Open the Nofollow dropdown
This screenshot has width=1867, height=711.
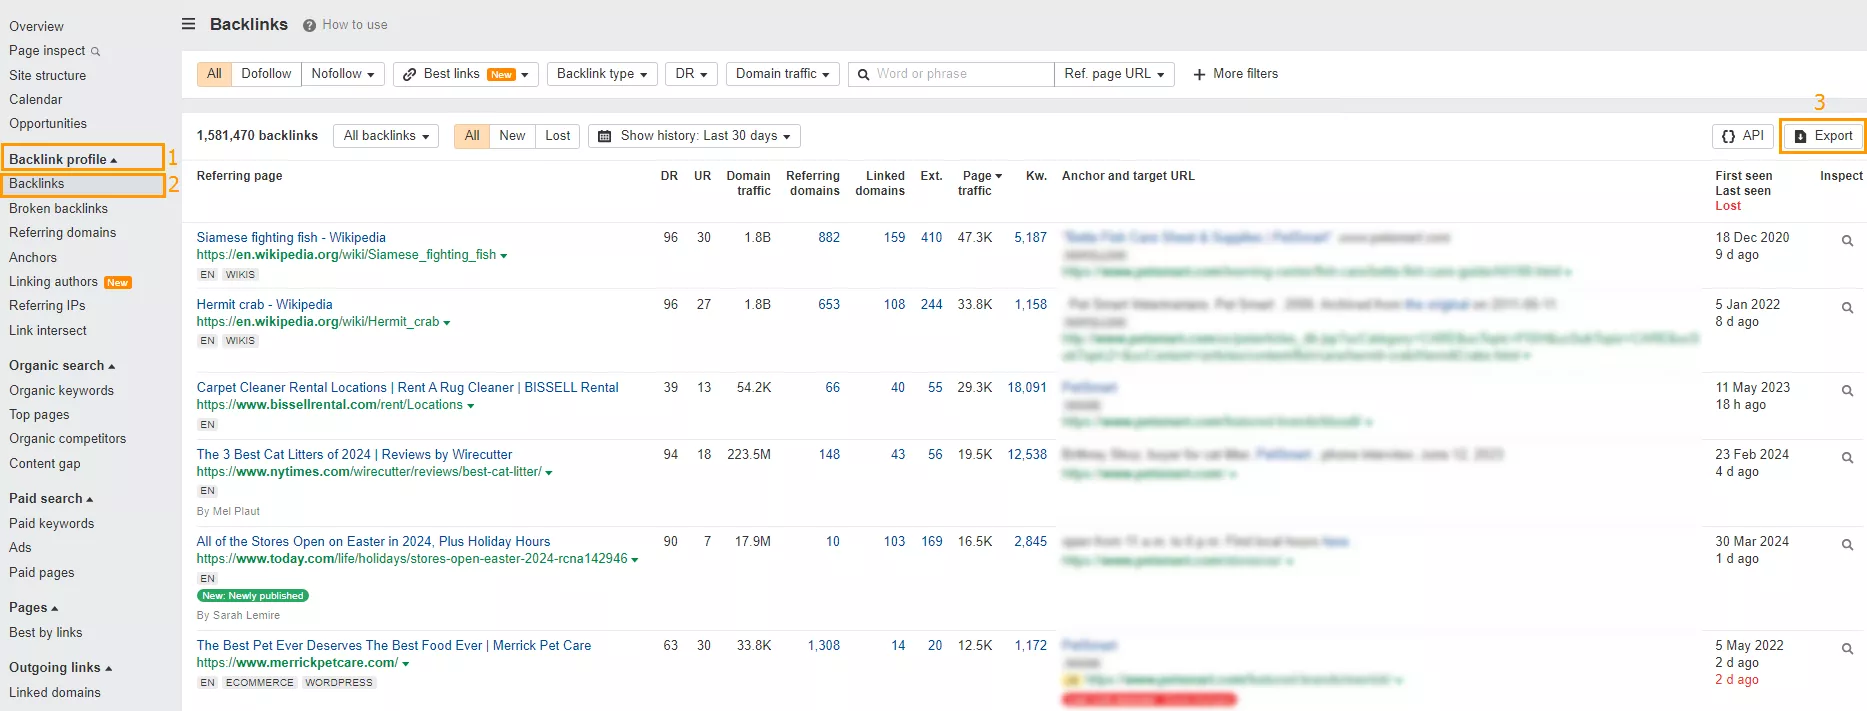[x=343, y=74]
